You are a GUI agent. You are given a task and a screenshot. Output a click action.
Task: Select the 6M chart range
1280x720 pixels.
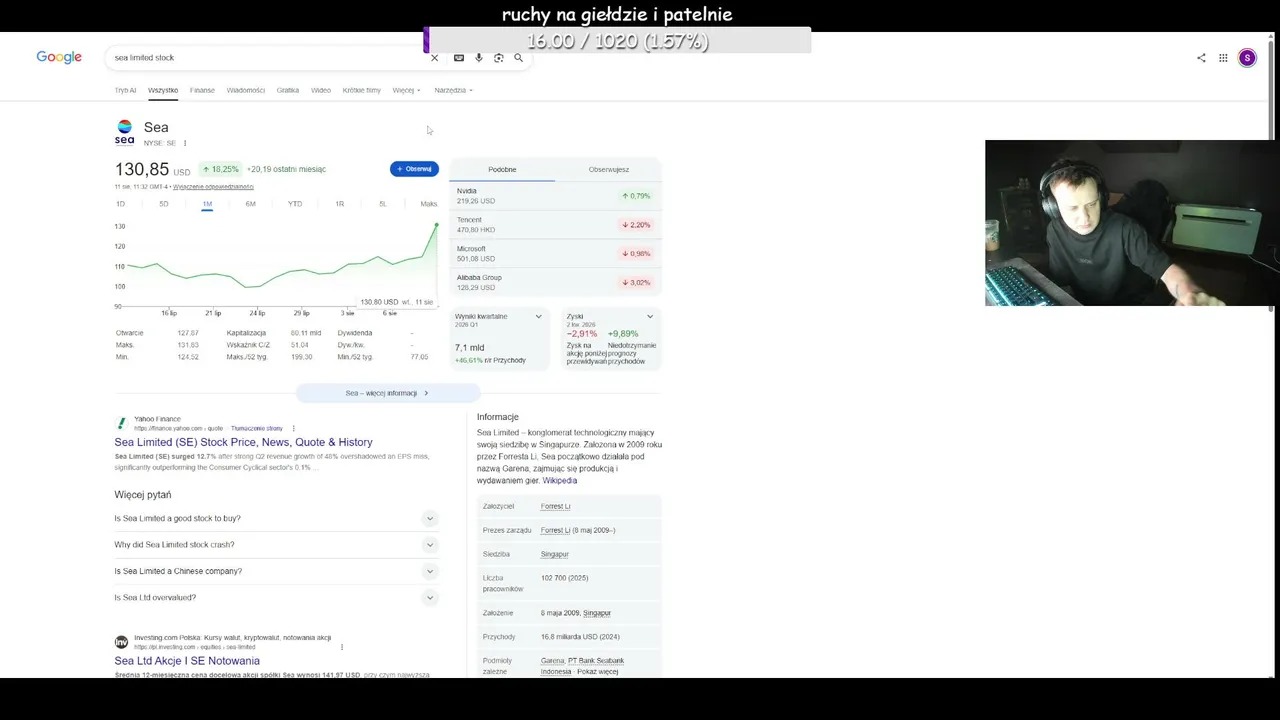coord(251,204)
